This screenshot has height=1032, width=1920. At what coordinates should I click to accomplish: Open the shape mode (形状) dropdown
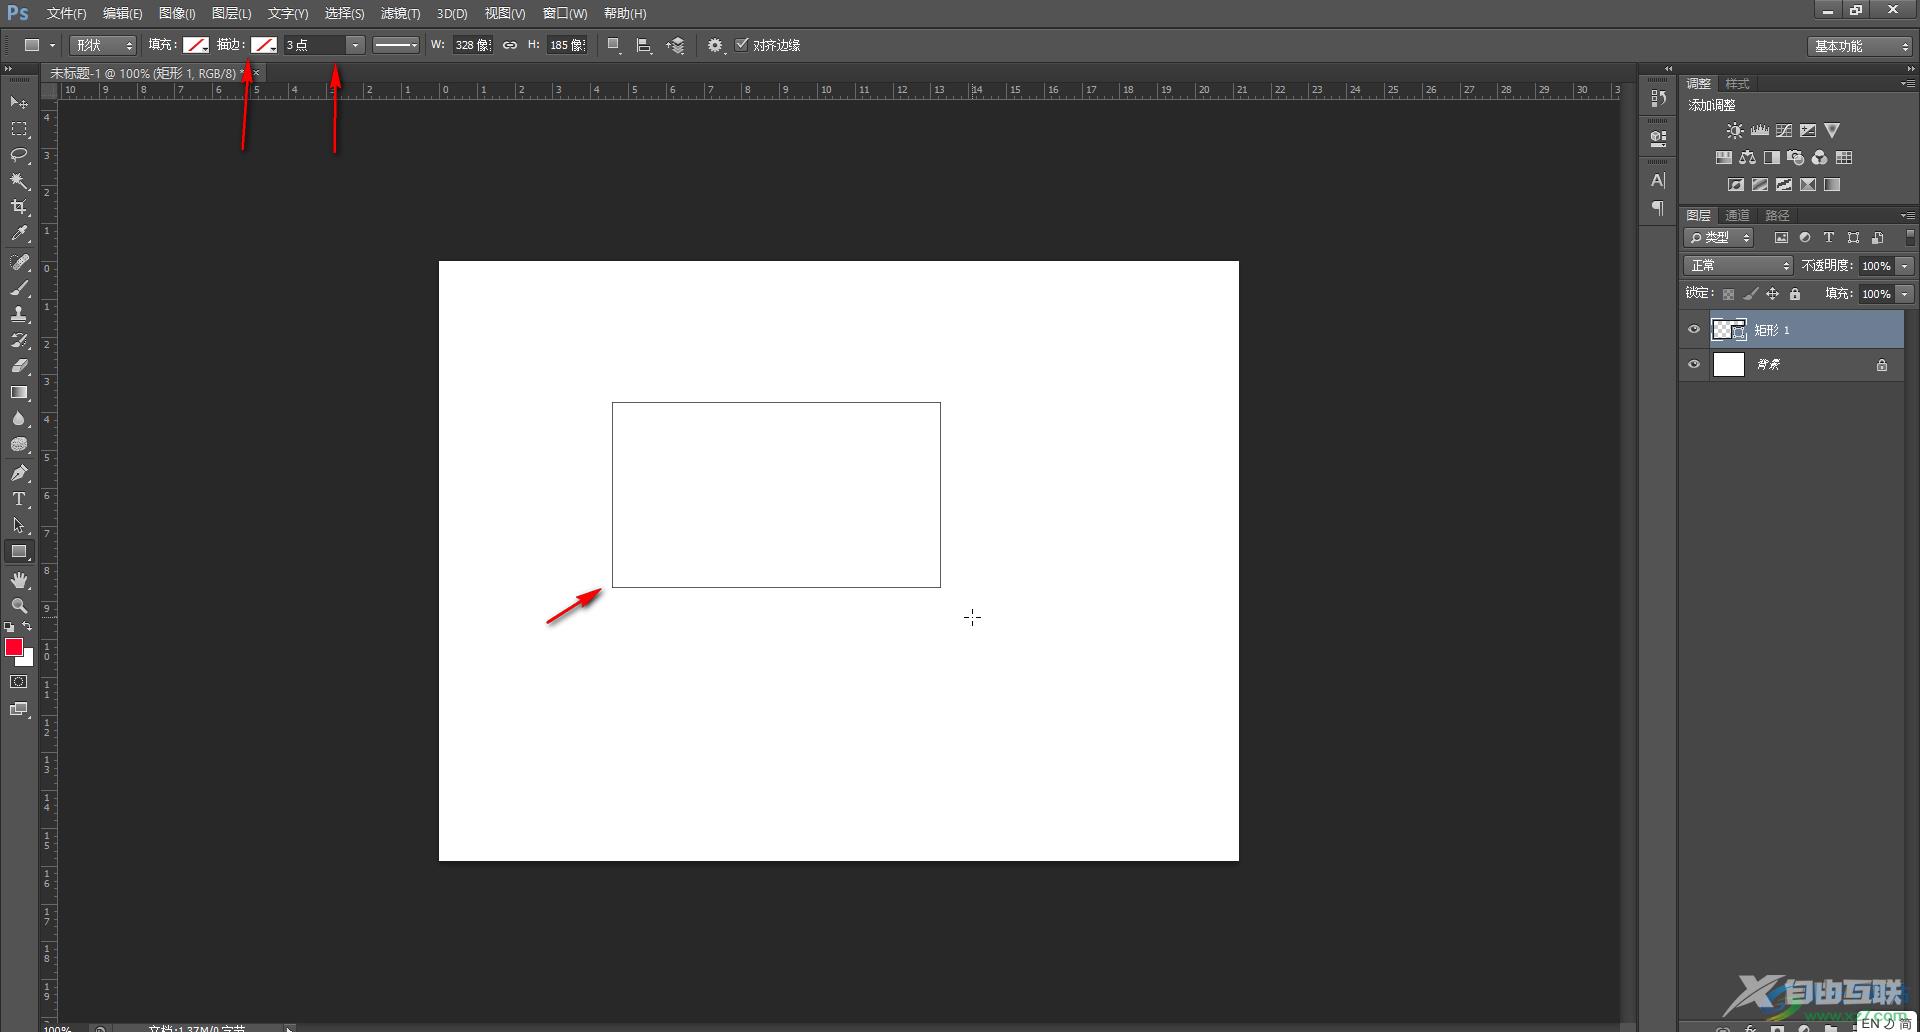[103, 45]
